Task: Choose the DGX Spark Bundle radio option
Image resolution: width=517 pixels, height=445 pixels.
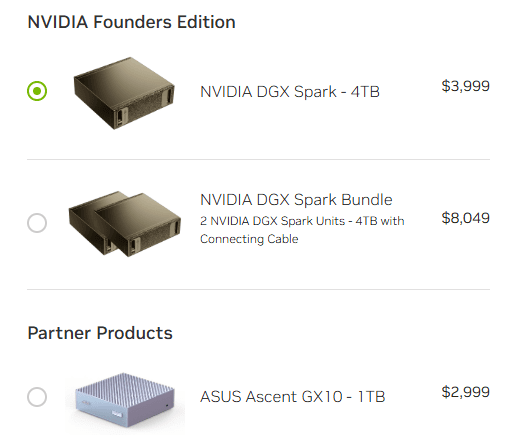Action: (x=37, y=223)
